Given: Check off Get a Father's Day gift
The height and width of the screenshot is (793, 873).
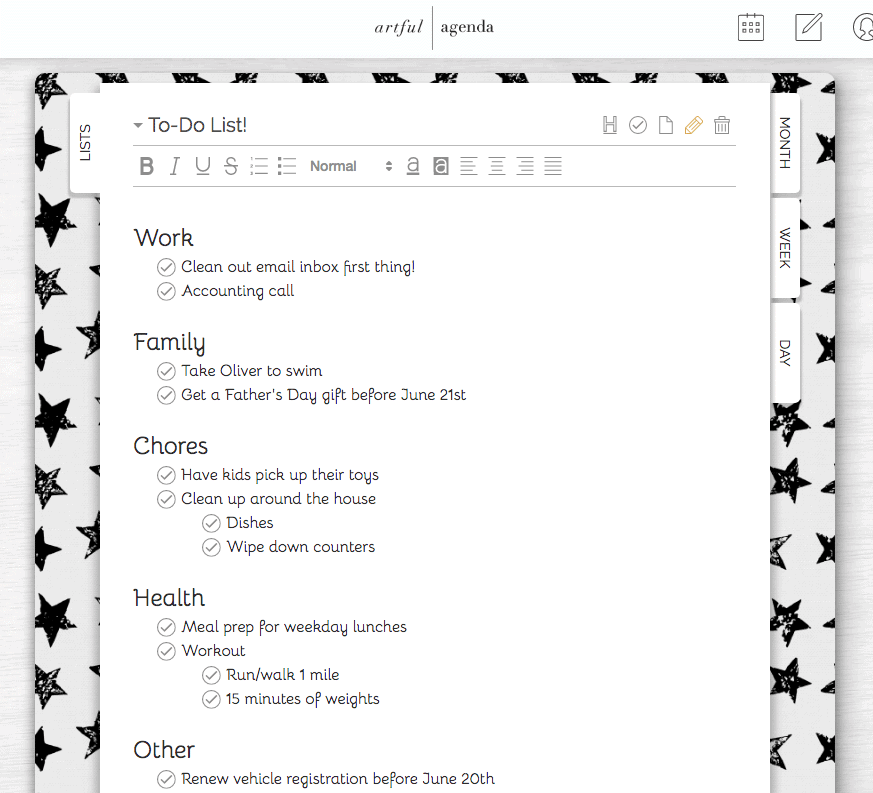Looking at the screenshot, I should [166, 395].
